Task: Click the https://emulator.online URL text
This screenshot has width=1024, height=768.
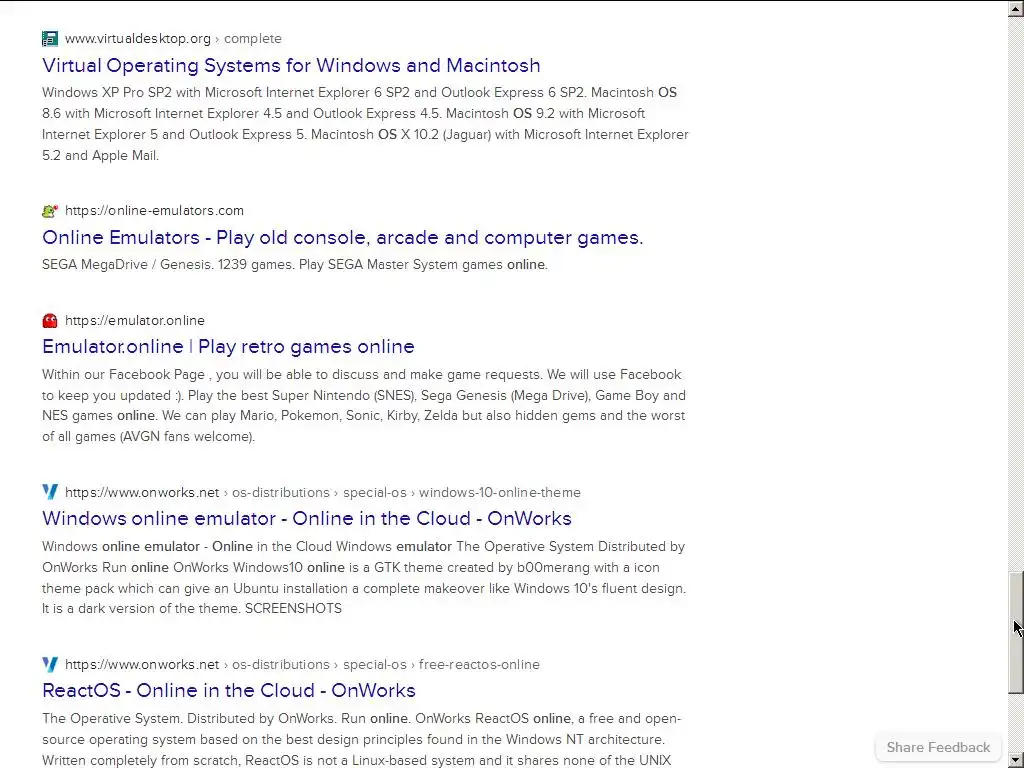Action: coord(135,321)
